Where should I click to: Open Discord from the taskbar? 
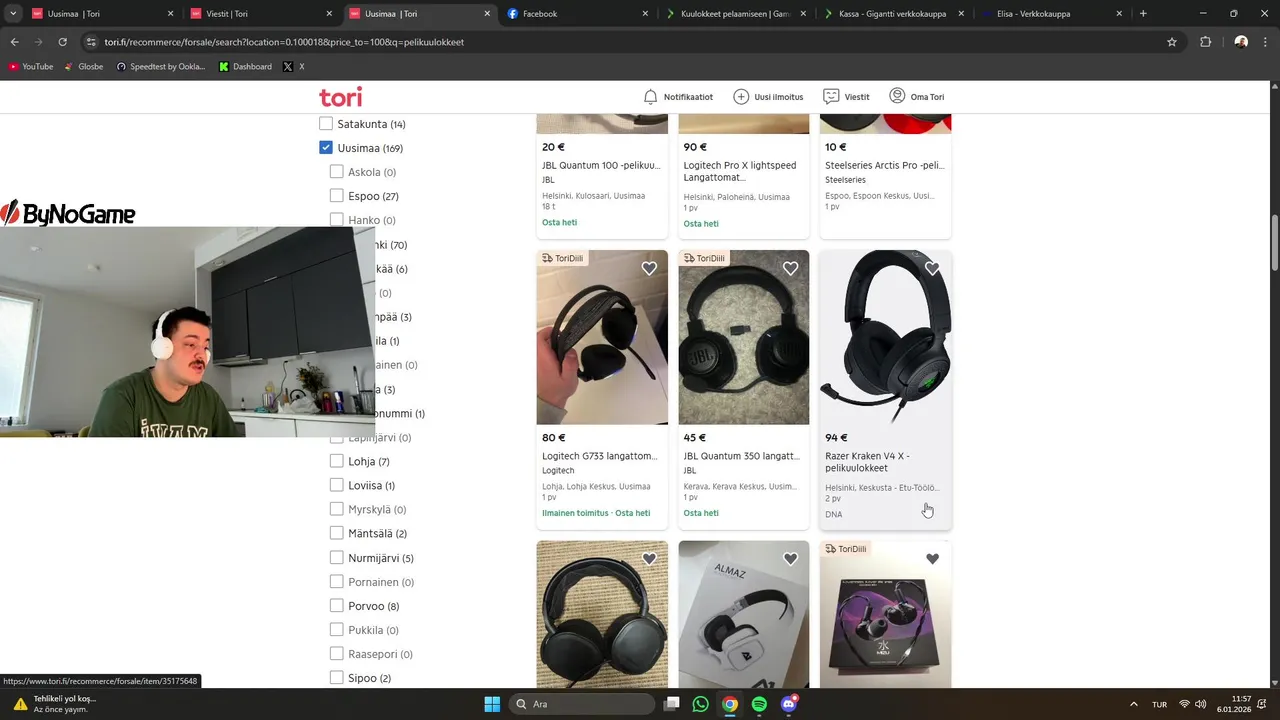[789, 704]
